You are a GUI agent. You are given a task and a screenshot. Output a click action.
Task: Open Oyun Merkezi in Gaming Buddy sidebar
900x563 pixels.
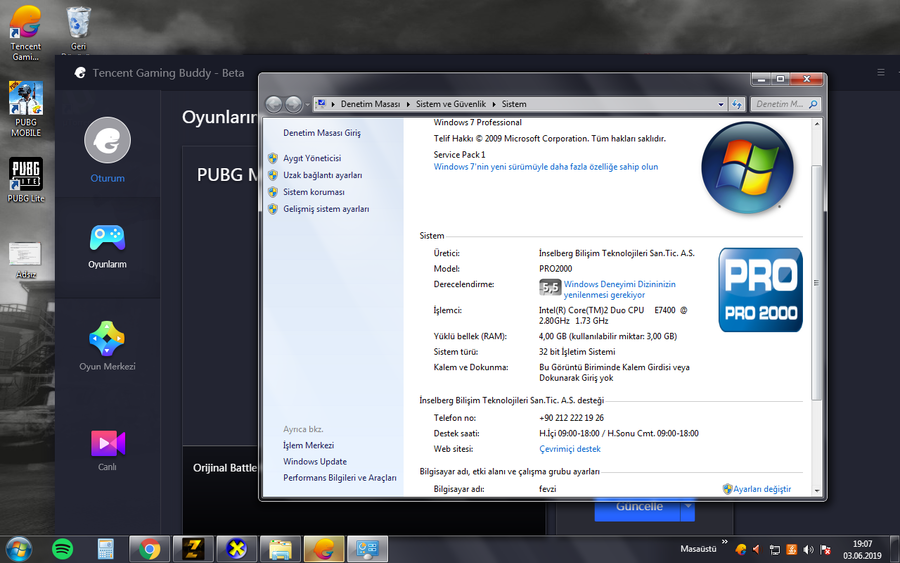[x=107, y=346]
